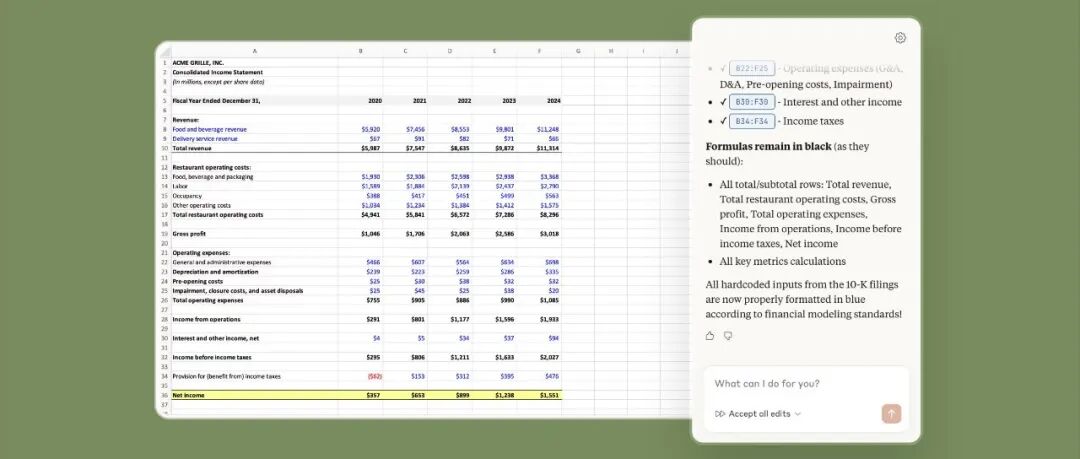Select the 2023 year header cell
The image size is (1080, 459).
[495, 101]
